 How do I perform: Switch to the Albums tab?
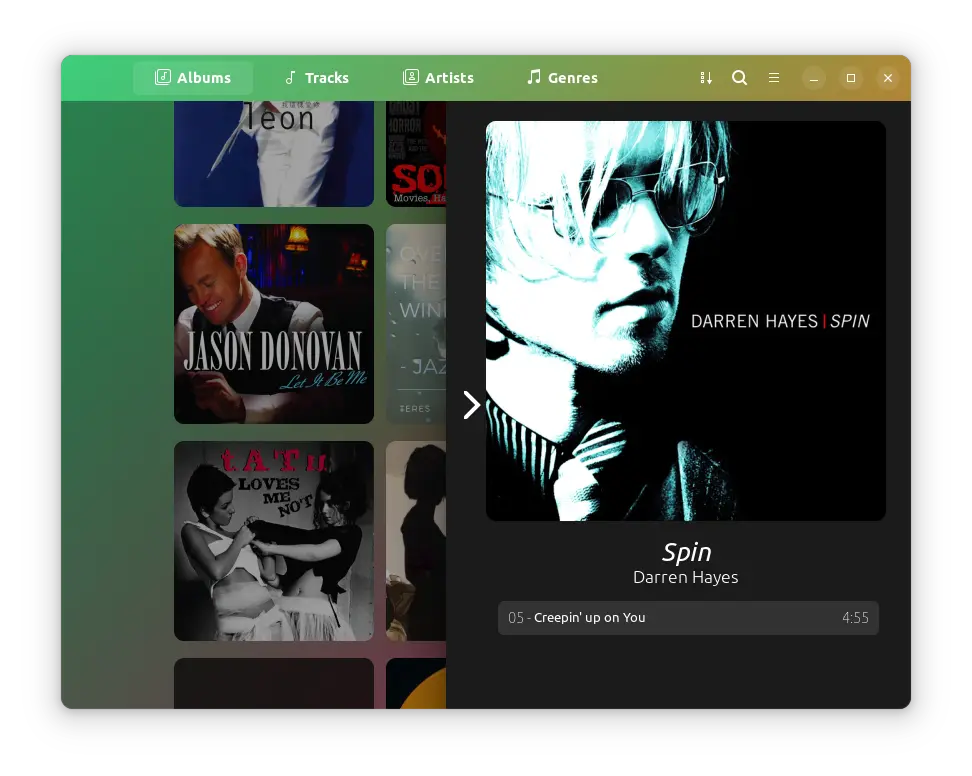click(193, 78)
